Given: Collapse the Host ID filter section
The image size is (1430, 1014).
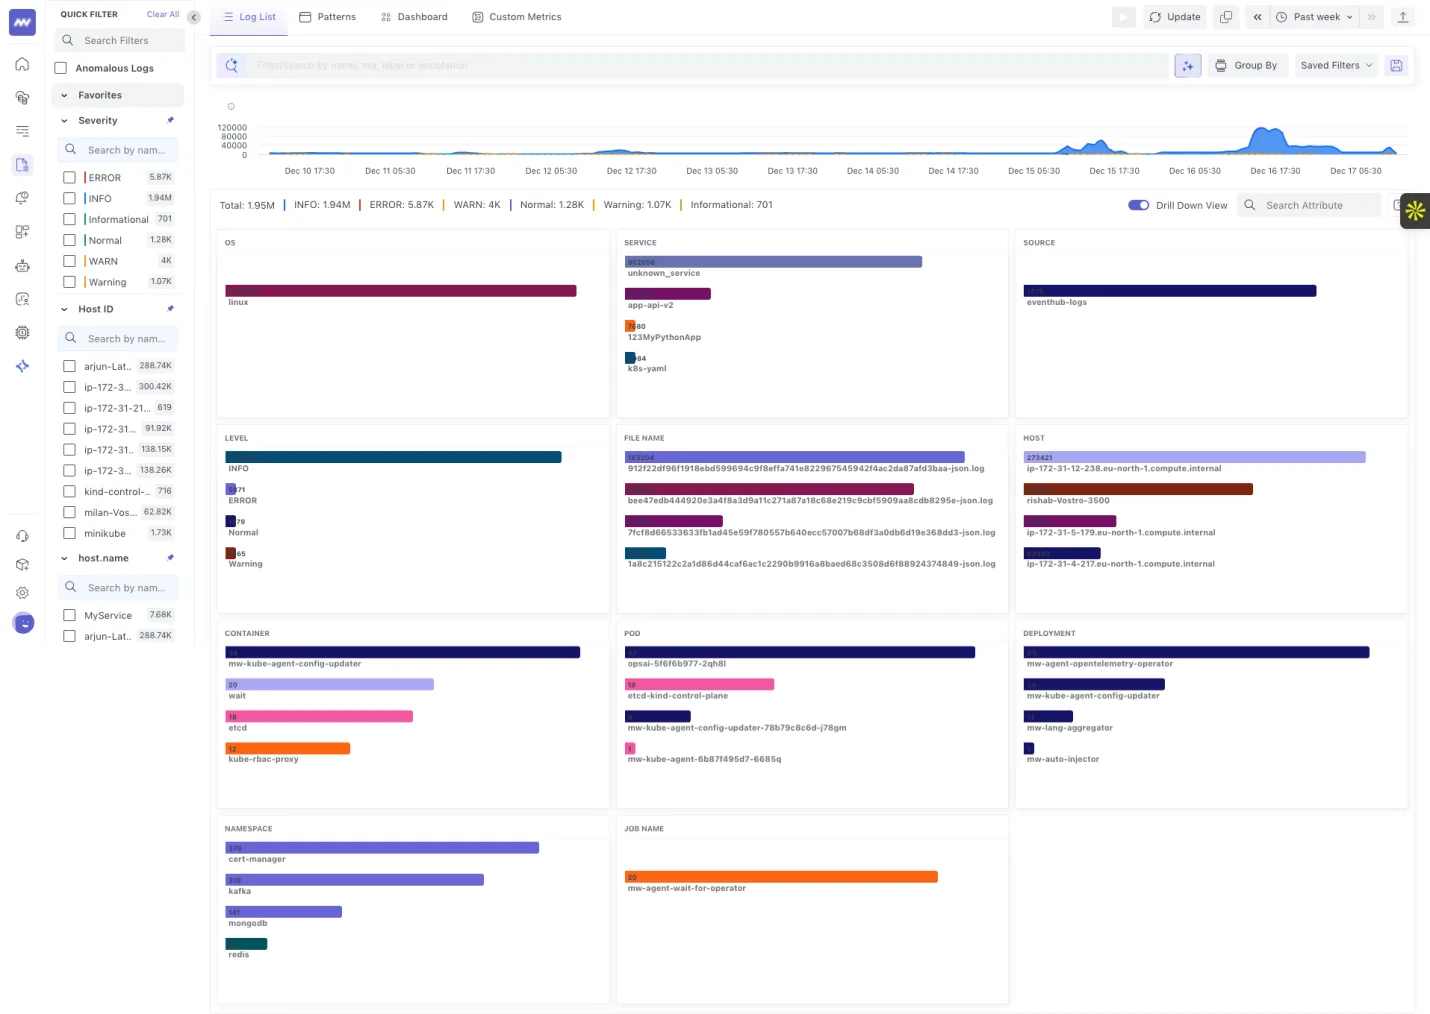Looking at the screenshot, I should pyautogui.click(x=64, y=310).
